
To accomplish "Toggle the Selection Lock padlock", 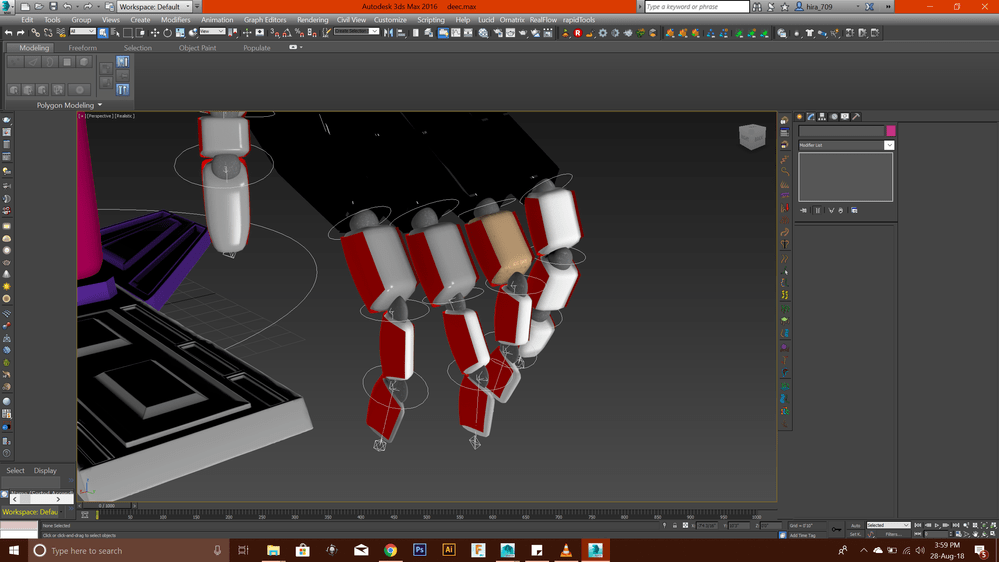I will 675,525.
